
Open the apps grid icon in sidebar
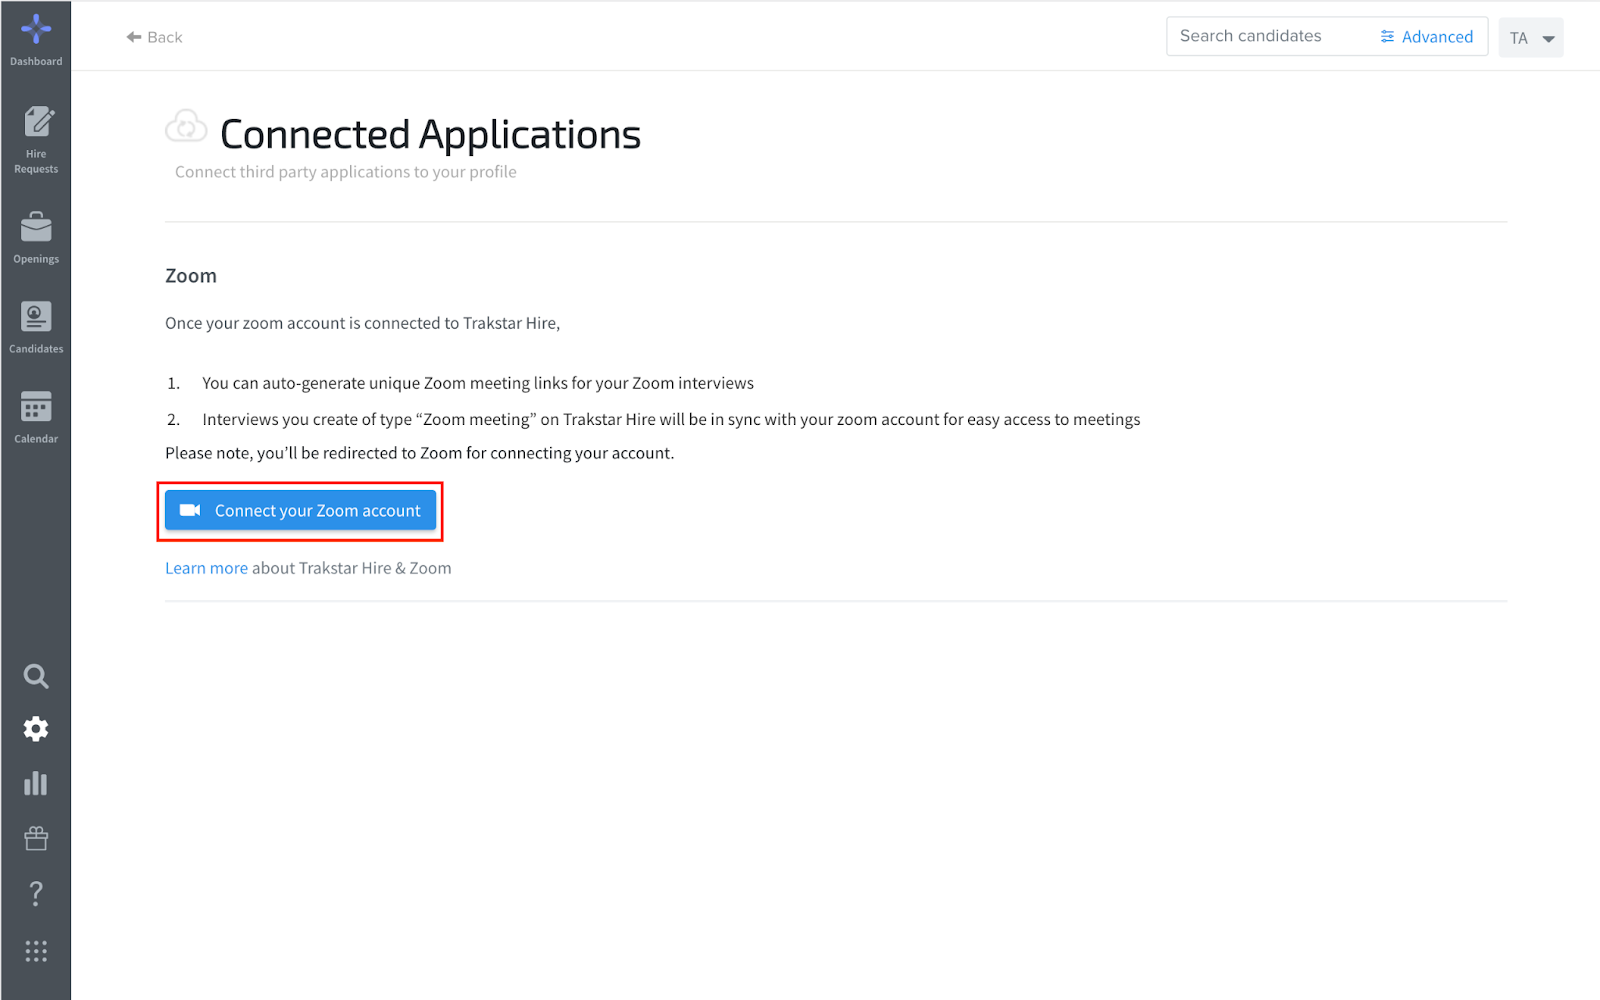click(36, 951)
